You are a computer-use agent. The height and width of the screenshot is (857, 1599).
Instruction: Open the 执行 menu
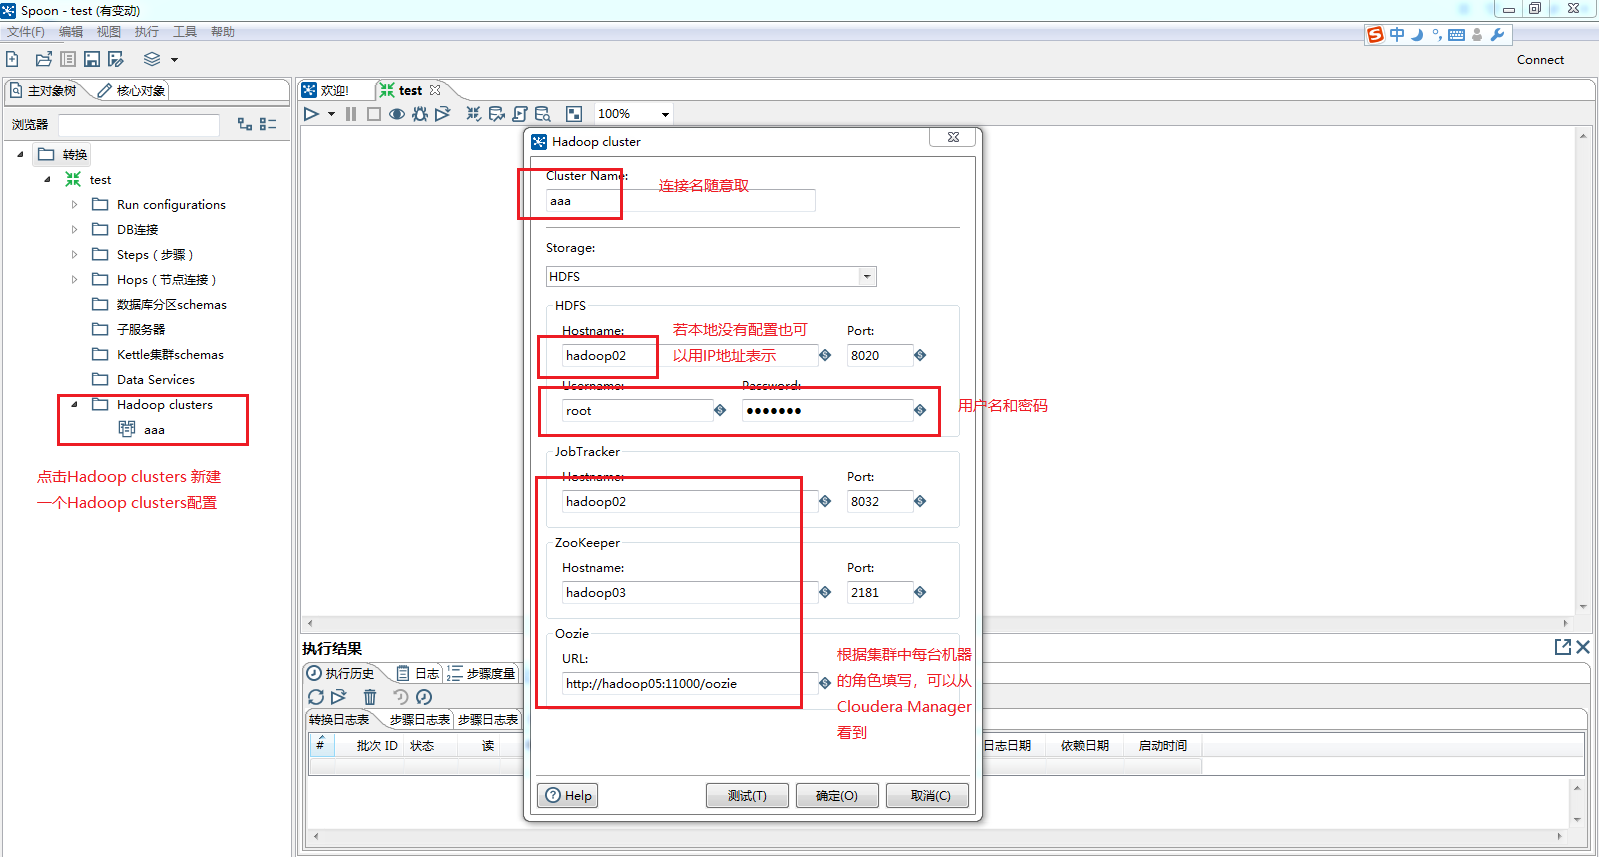(x=147, y=32)
